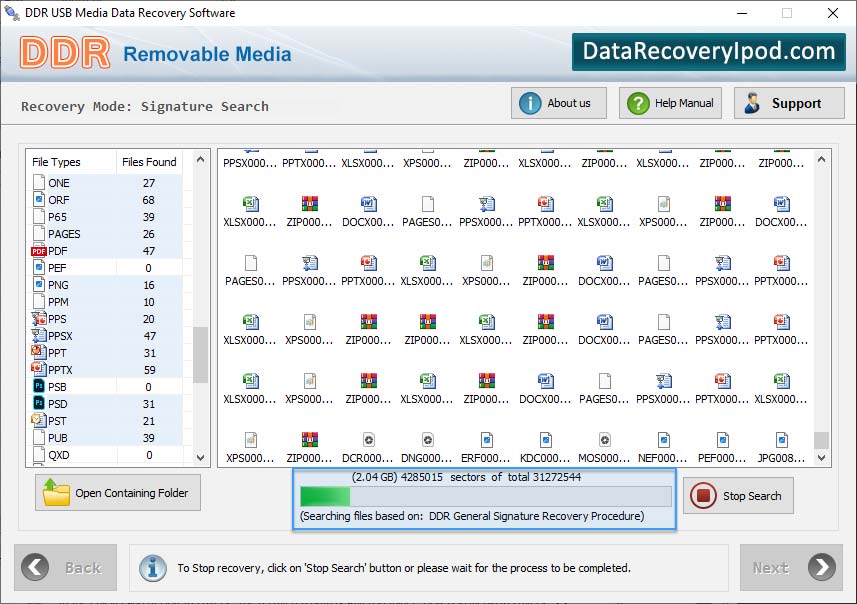Select the PEF file type icon

pyautogui.click(x=39, y=268)
